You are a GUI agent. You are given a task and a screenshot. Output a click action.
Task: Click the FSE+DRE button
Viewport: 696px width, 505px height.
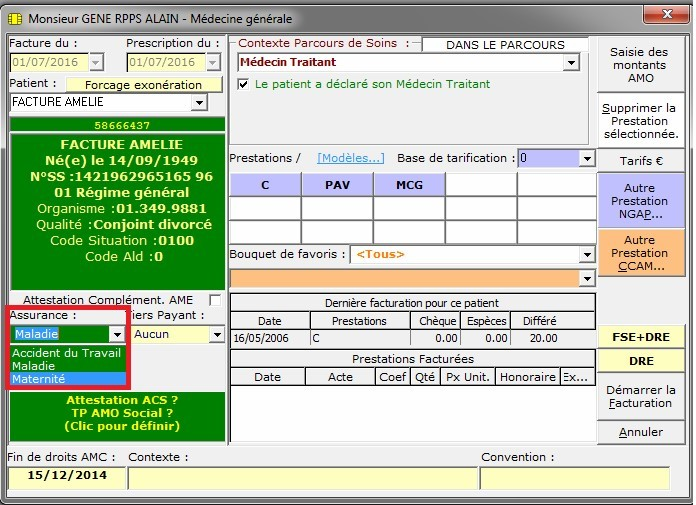[x=640, y=337]
